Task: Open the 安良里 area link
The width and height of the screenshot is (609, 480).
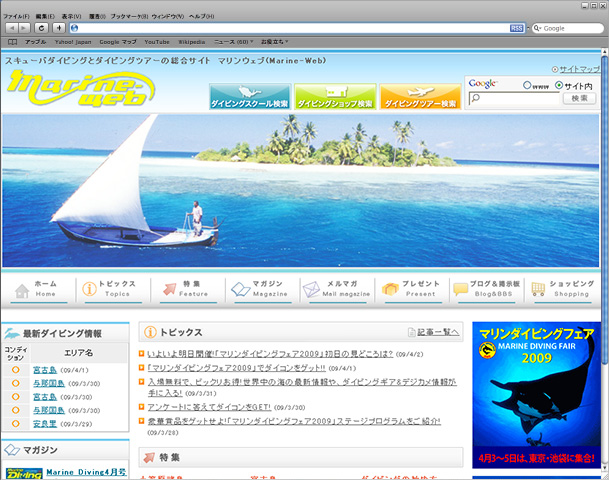Action: click(45, 424)
